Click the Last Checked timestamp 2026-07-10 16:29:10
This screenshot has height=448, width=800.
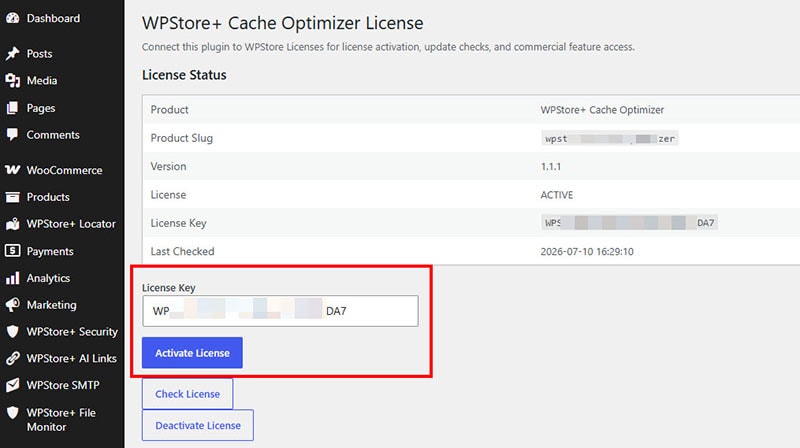pos(587,252)
